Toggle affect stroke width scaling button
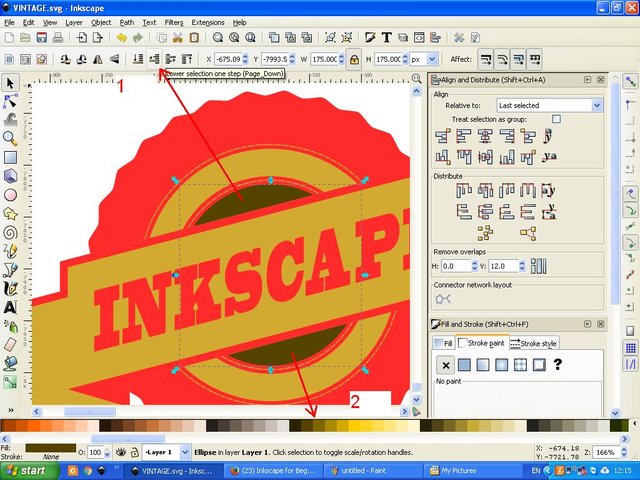Screen dimensions: 640x480 click(486, 60)
